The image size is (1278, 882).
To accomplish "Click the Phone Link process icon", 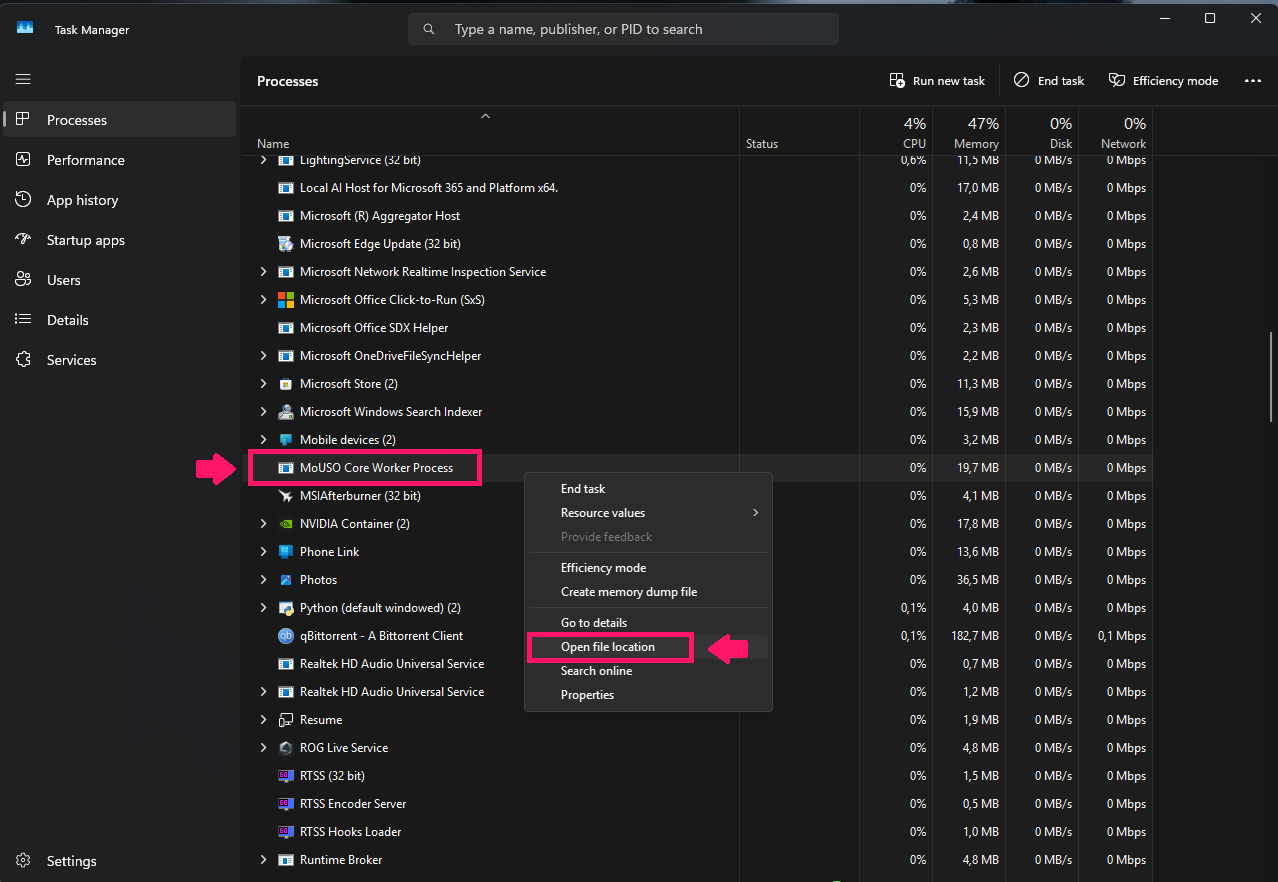I will pyautogui.click(x=285, y=552).
